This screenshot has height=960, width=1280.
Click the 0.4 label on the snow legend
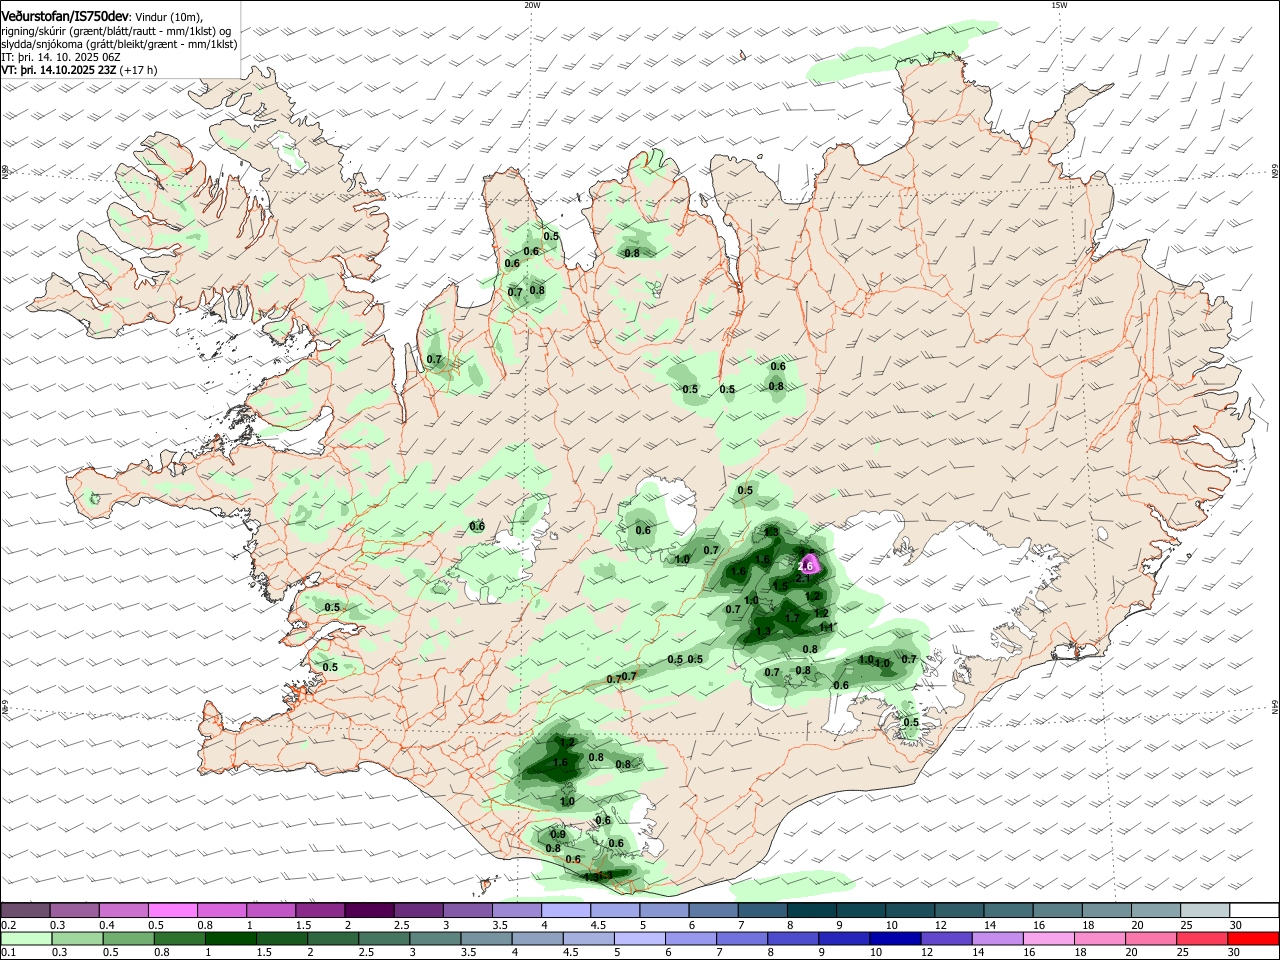pos(107,925)
